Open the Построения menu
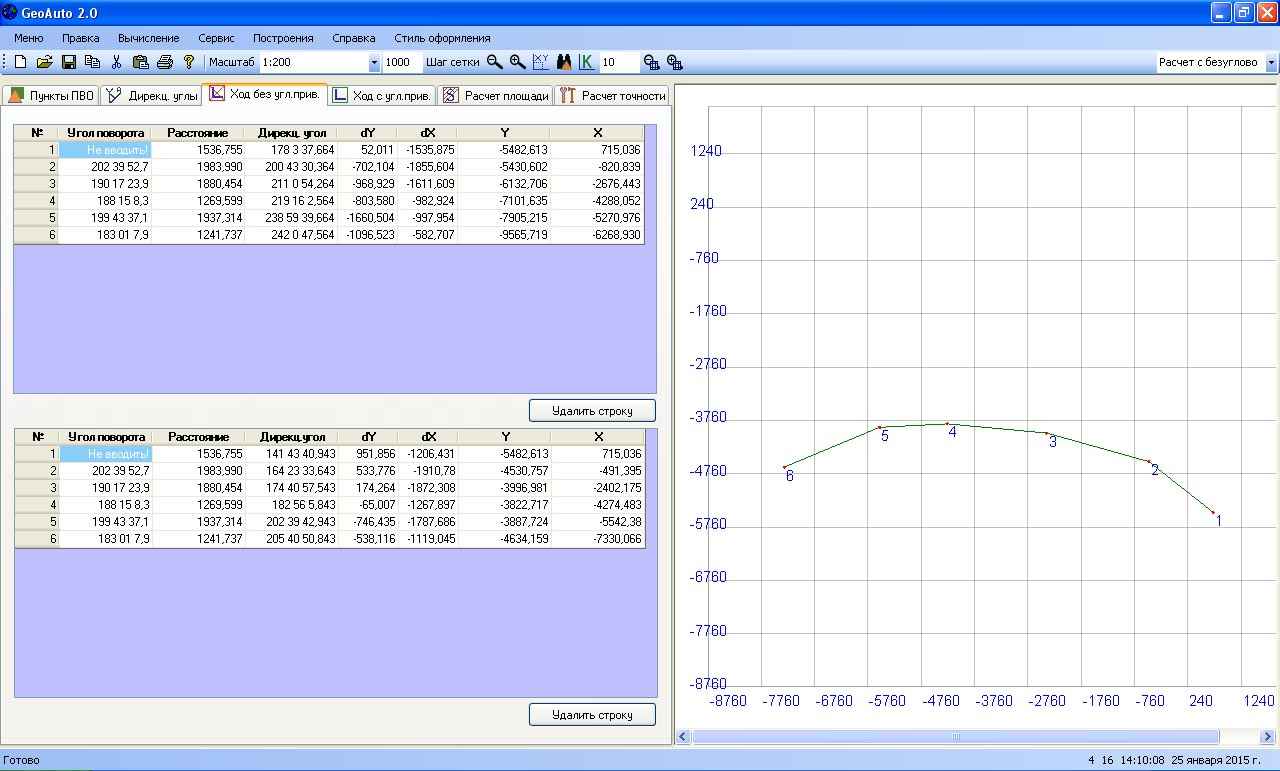This screenshot has height=771, width=1280. 283,38
